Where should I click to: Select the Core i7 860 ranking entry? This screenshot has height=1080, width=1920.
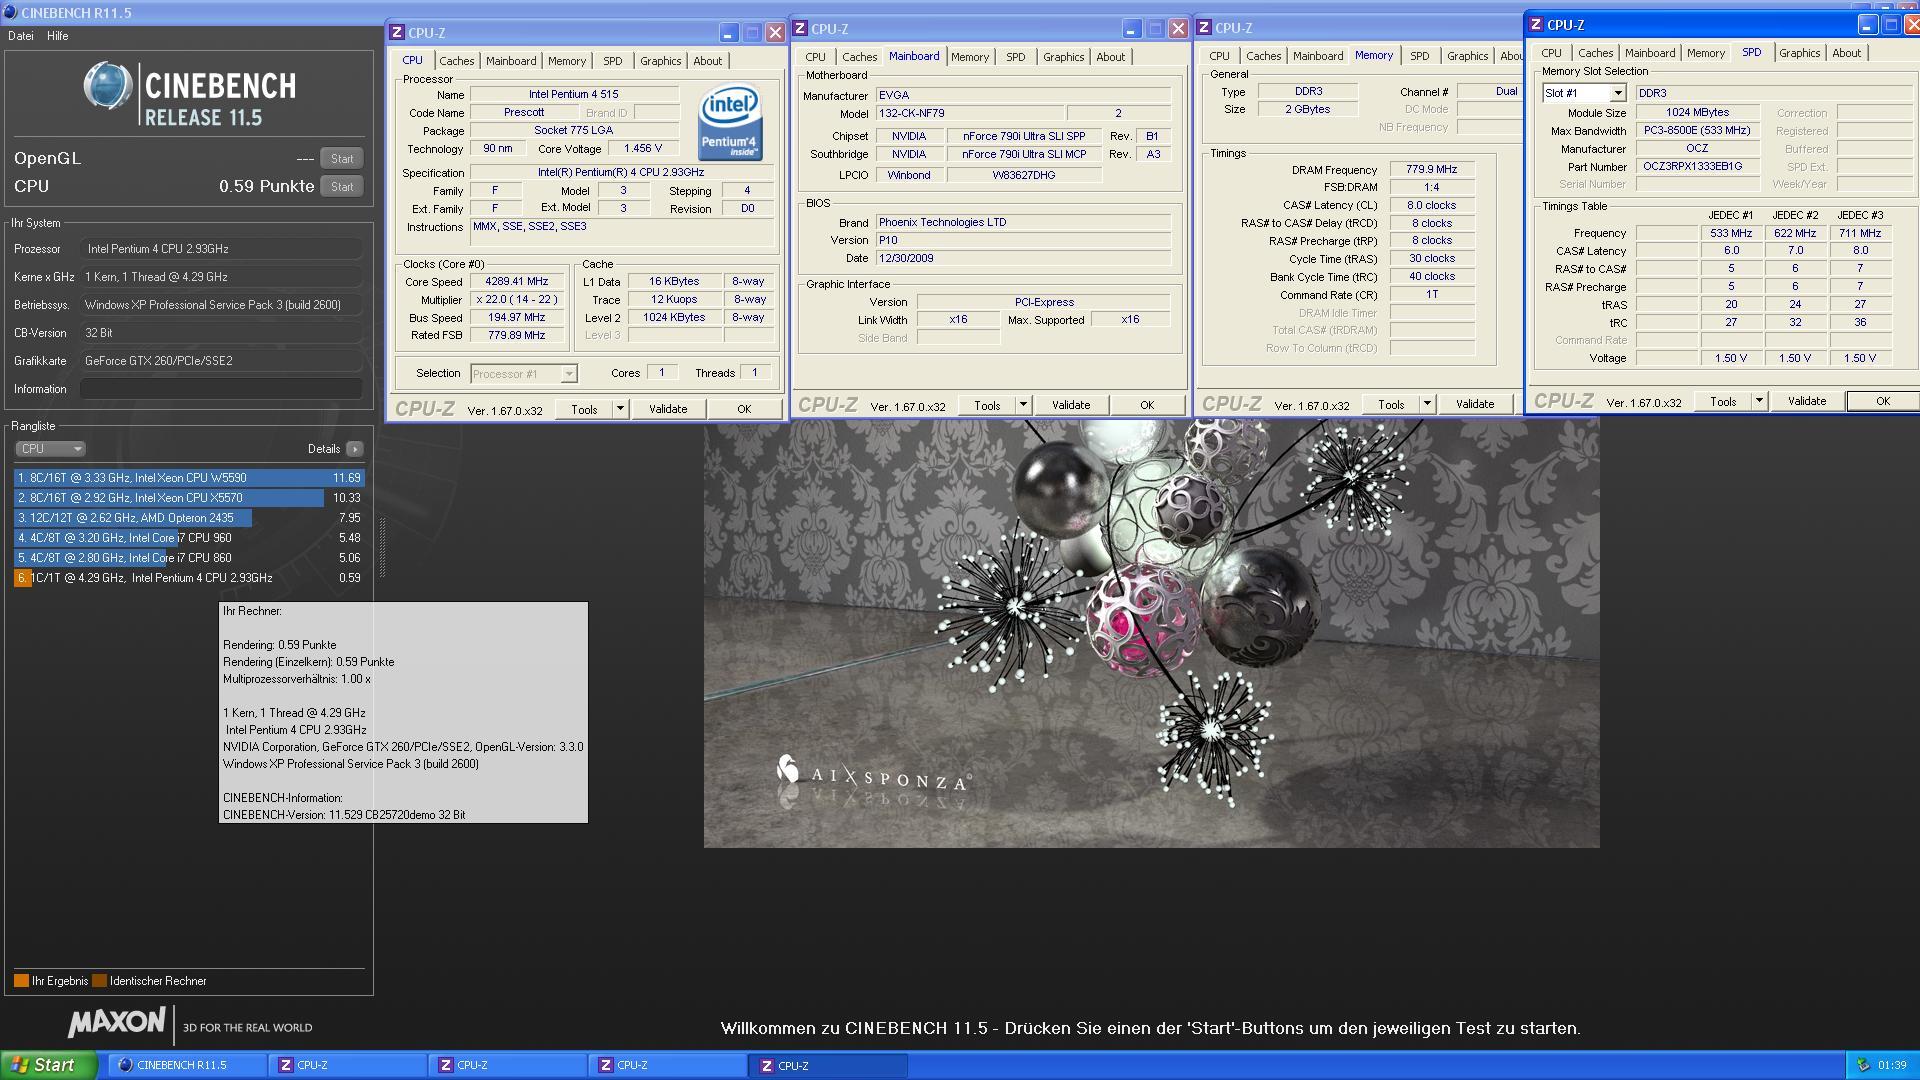click(188, 558)
